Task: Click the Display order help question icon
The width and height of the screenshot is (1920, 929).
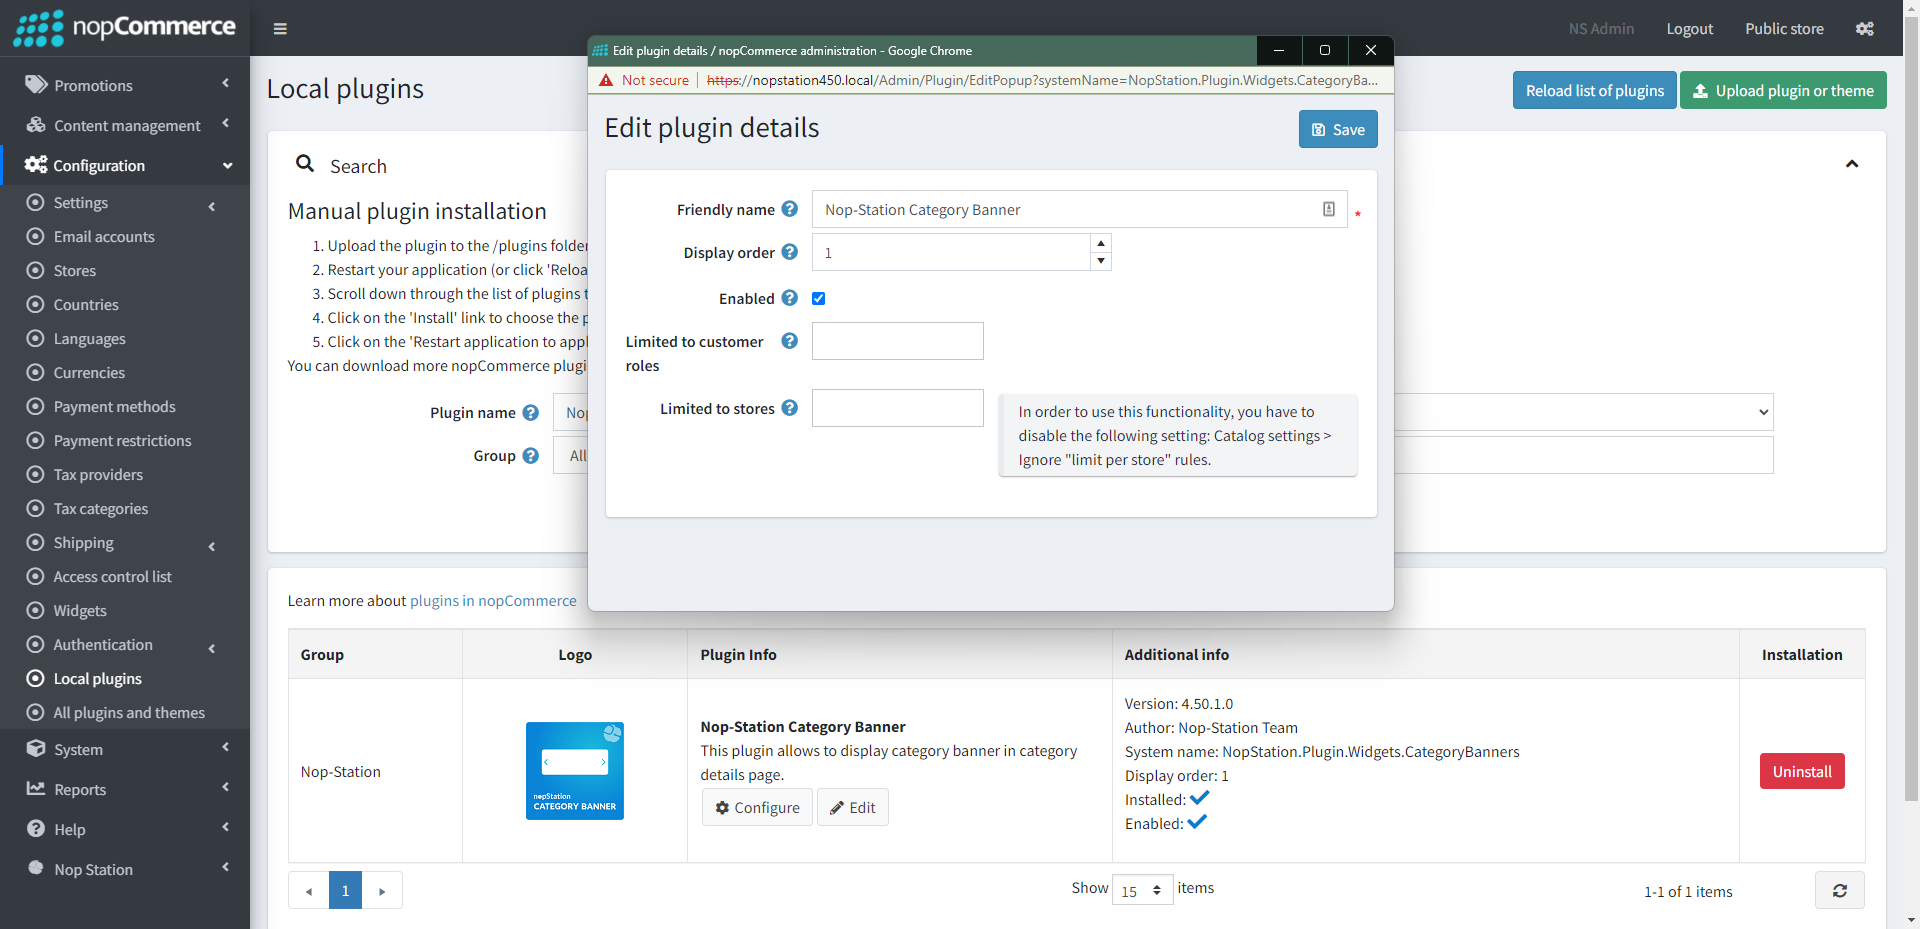Action: click(x=790, y=252)
